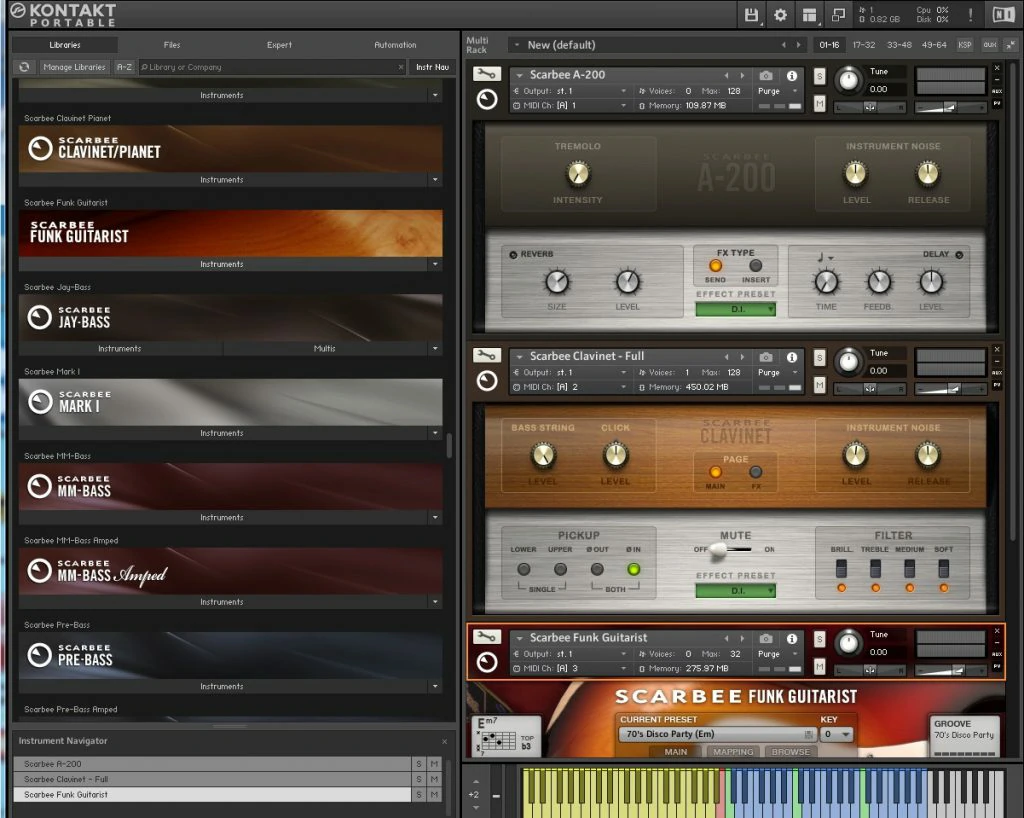The width and height of the screenshot is (1024, 818).
Task: Open the options gear icon
Action: [780, 14]
